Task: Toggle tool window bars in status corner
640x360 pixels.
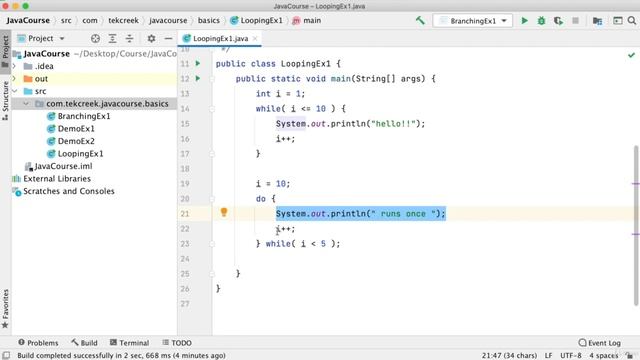Action: tap(6, 355)
